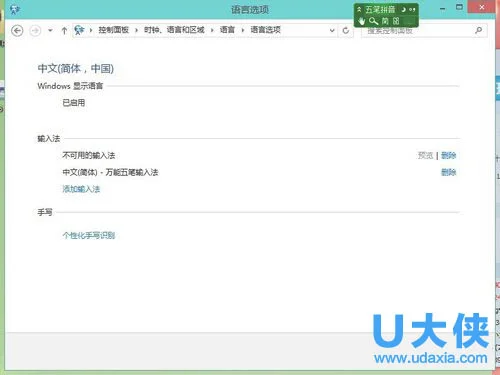Image resolution: width=500 pixels, height=375 pixels.
Task: Click the 已启用 status text
Action: coord(74,103)
